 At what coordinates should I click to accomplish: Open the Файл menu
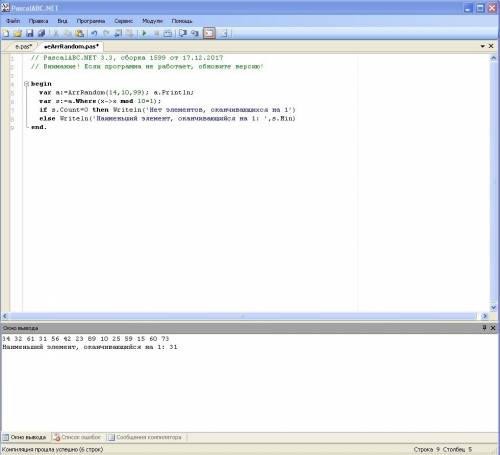[x=13, y=21]
